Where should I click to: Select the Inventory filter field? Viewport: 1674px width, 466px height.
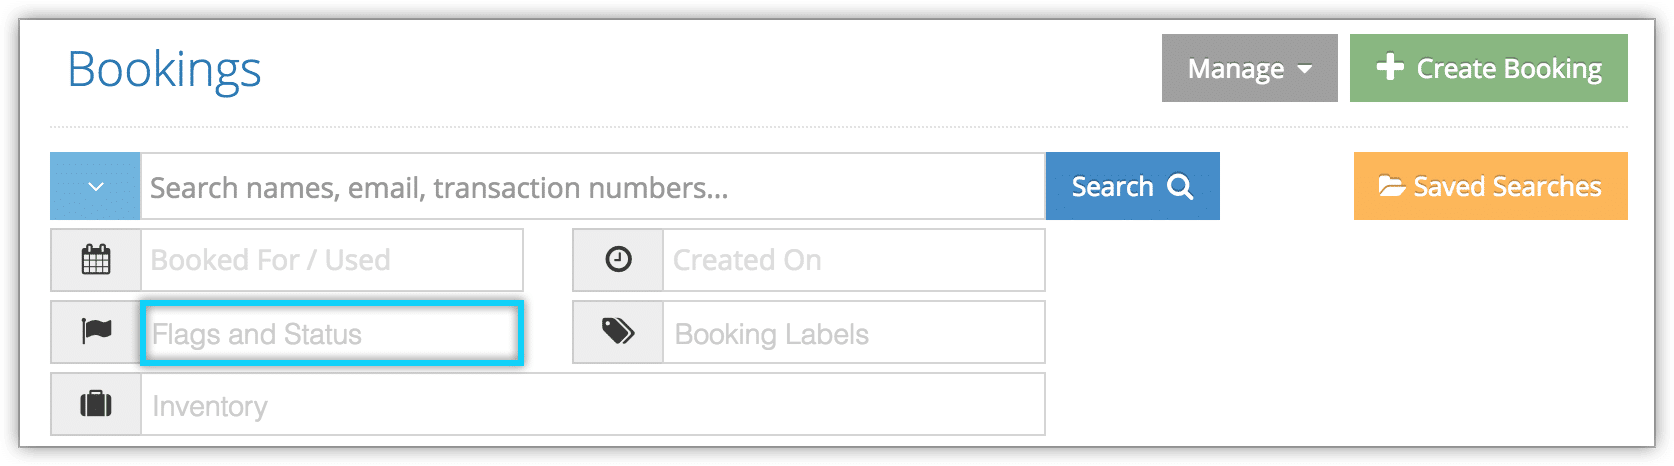pyautogui.click(x=593, y=404)
